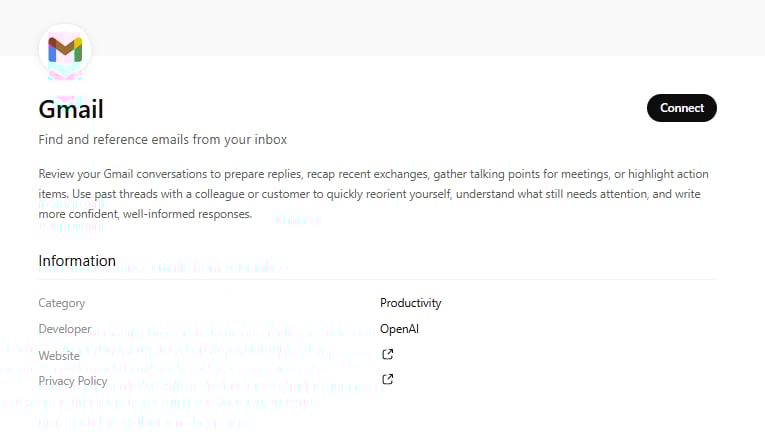765x448 pixels.
Task: Click the Developer label
Action: click(64, 329)
